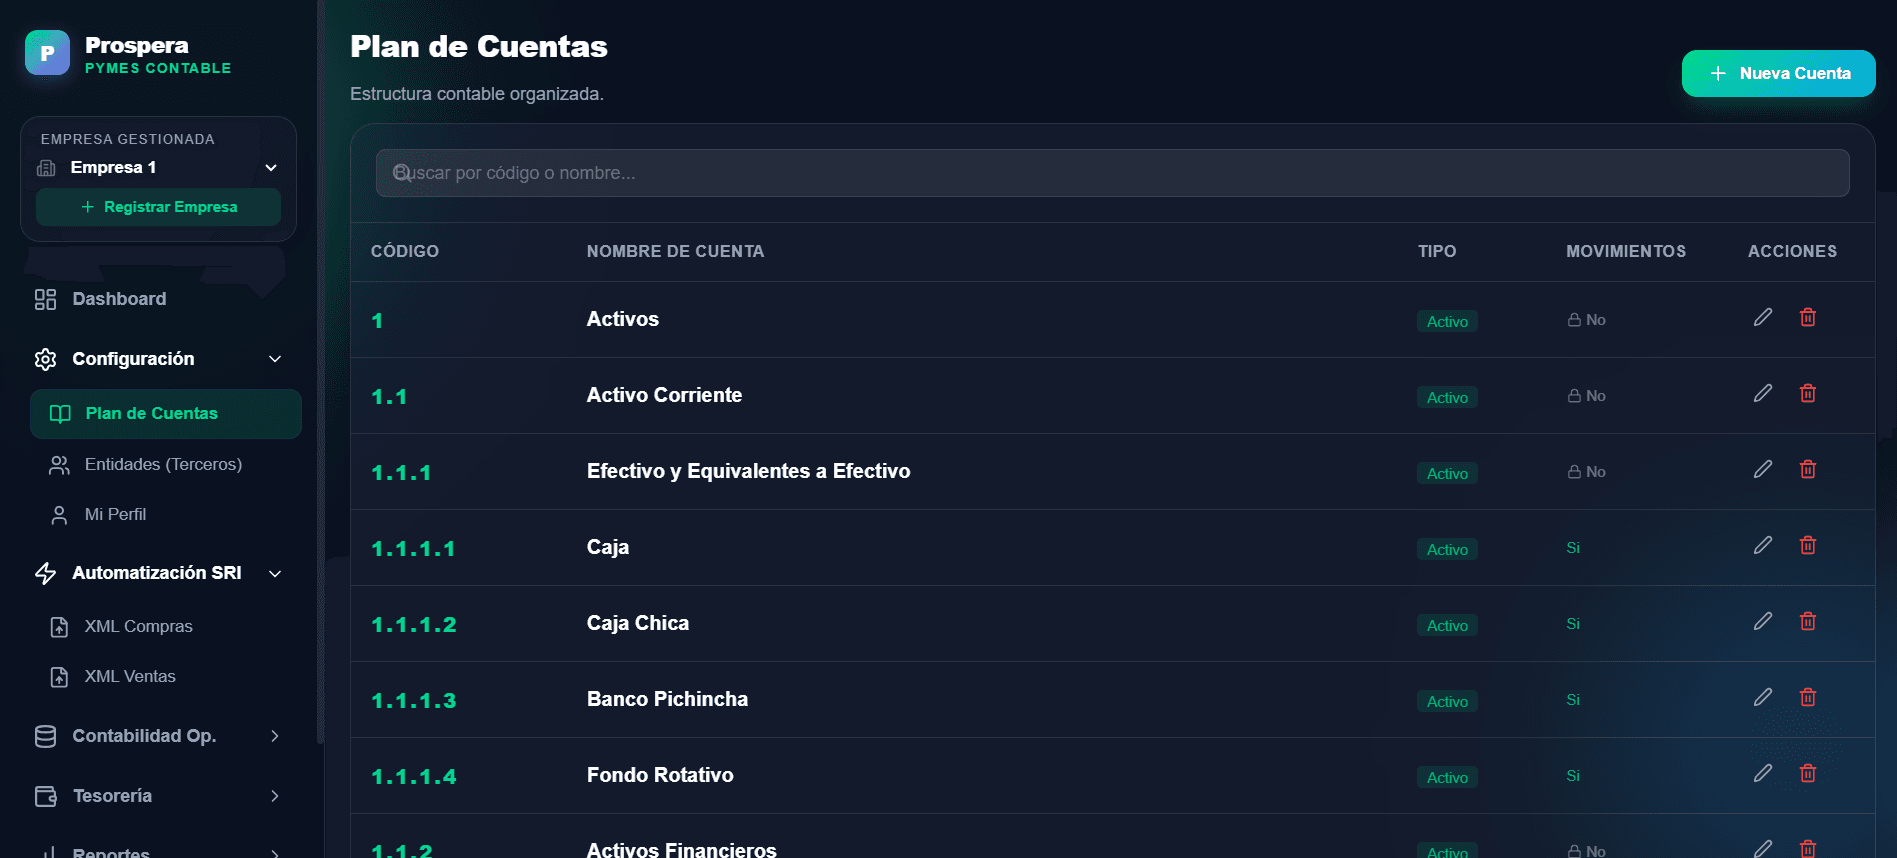This screenshot has width=1897, height=858.
Task: Edit the Caja Chica account row
Action: click(x=1763, y=621)
